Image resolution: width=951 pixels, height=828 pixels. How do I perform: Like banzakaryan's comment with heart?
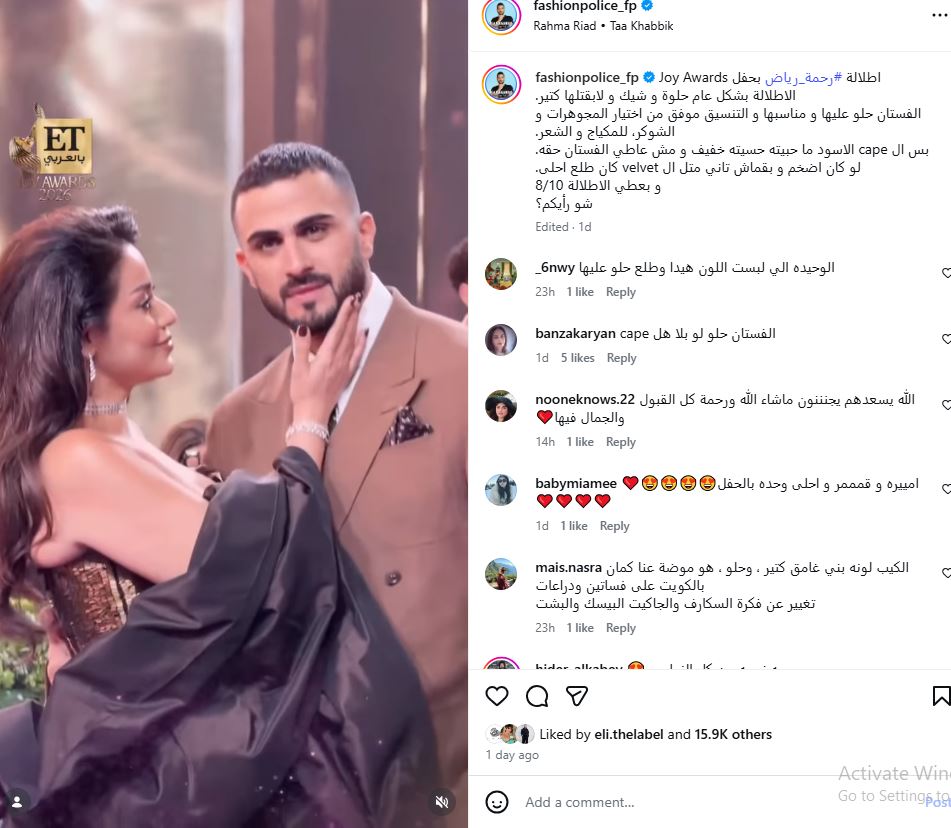(946, 338)
